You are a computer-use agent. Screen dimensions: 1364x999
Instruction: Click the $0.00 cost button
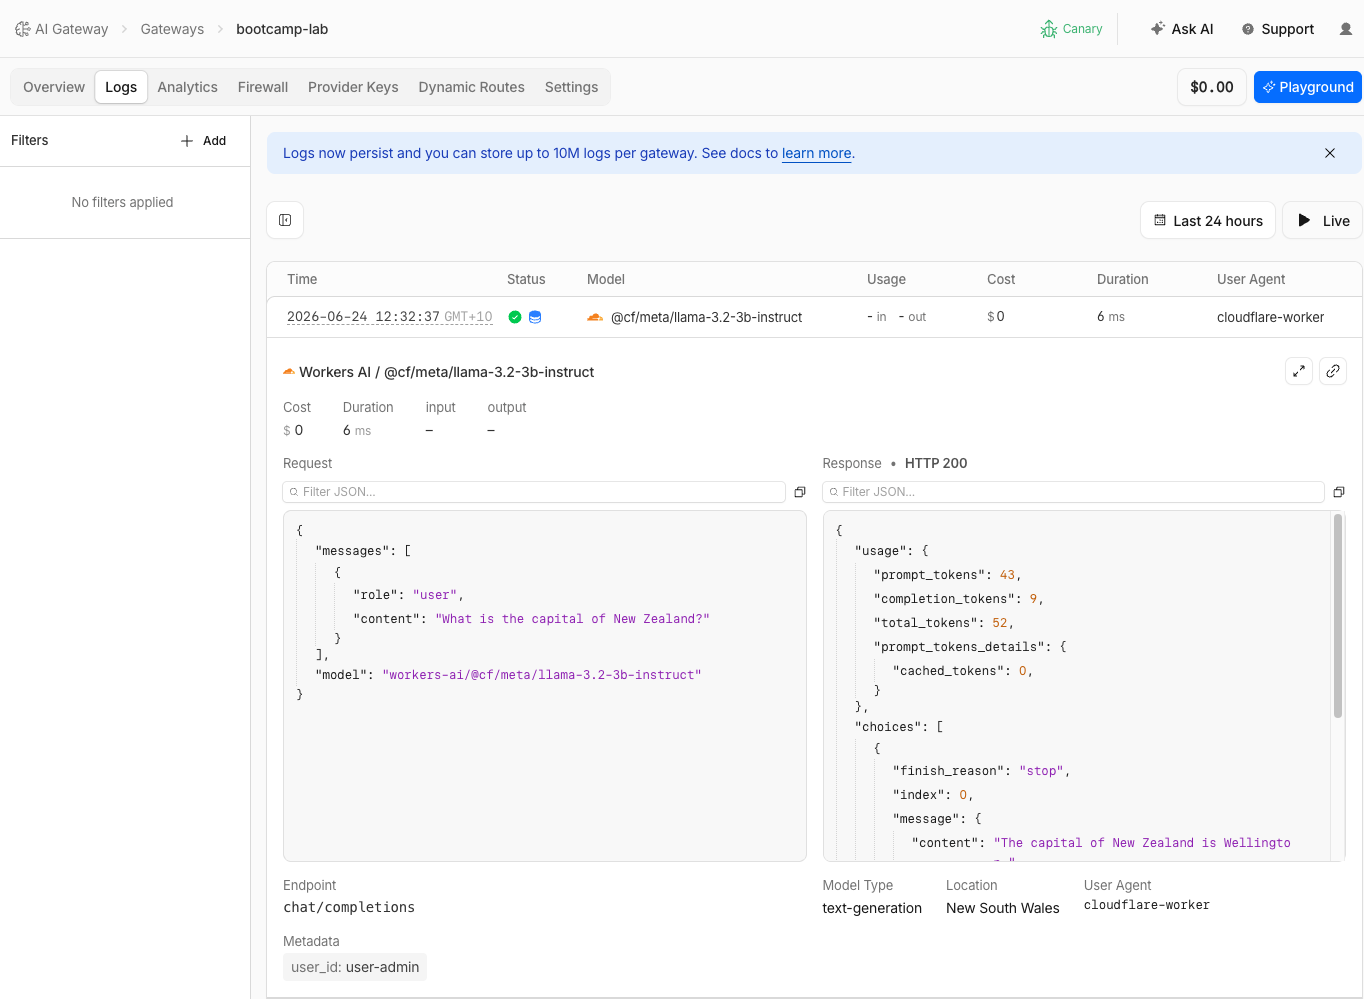click(x=1212, y=87)
